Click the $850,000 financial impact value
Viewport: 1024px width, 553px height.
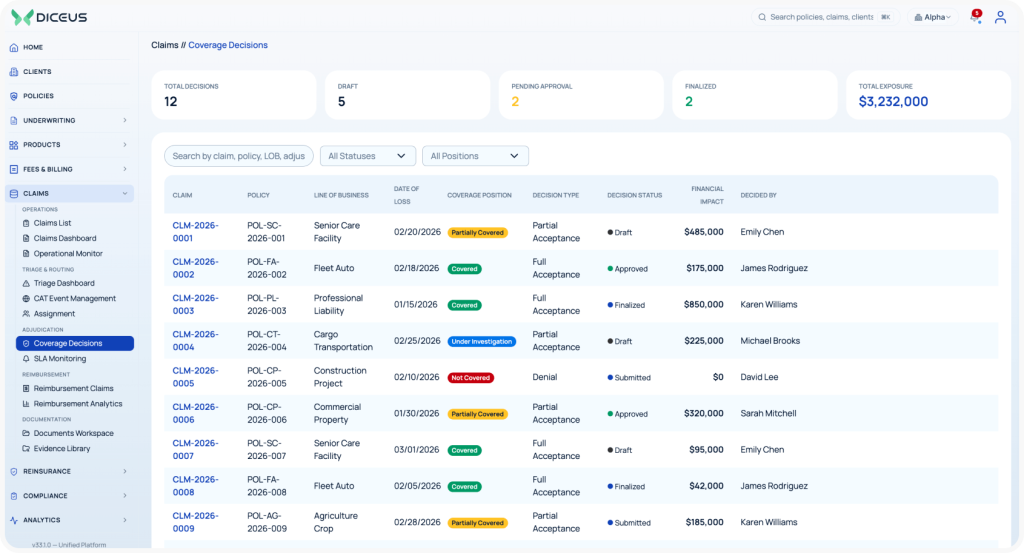[x=703, y=304]
